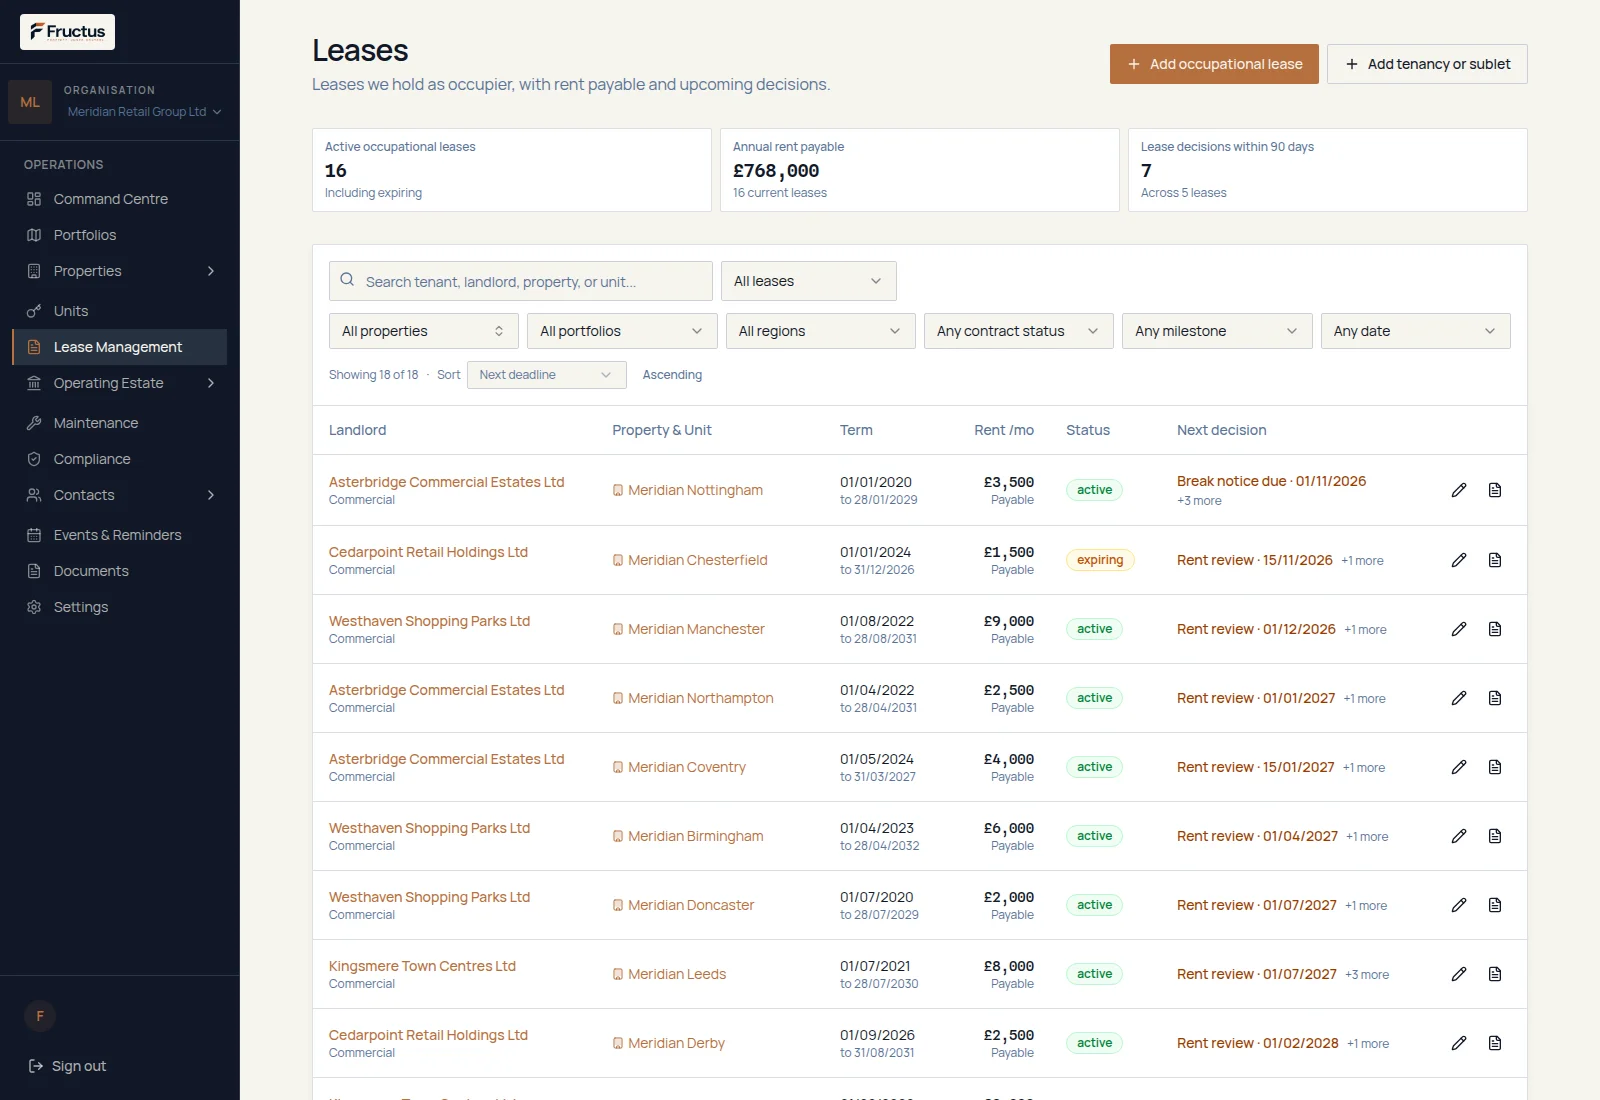Open Portfolios in the sidebar
The width and height of the screenshot is (1600, 1100).
pos(119,235)
